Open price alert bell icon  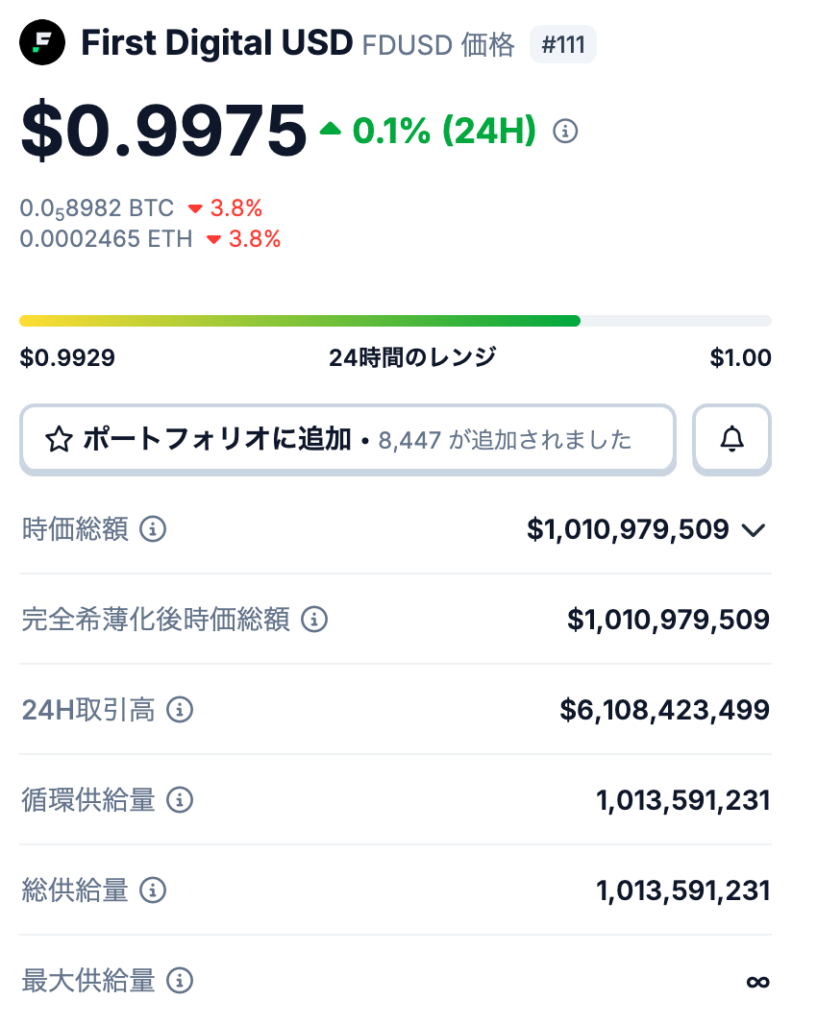(x=732, y=438)
